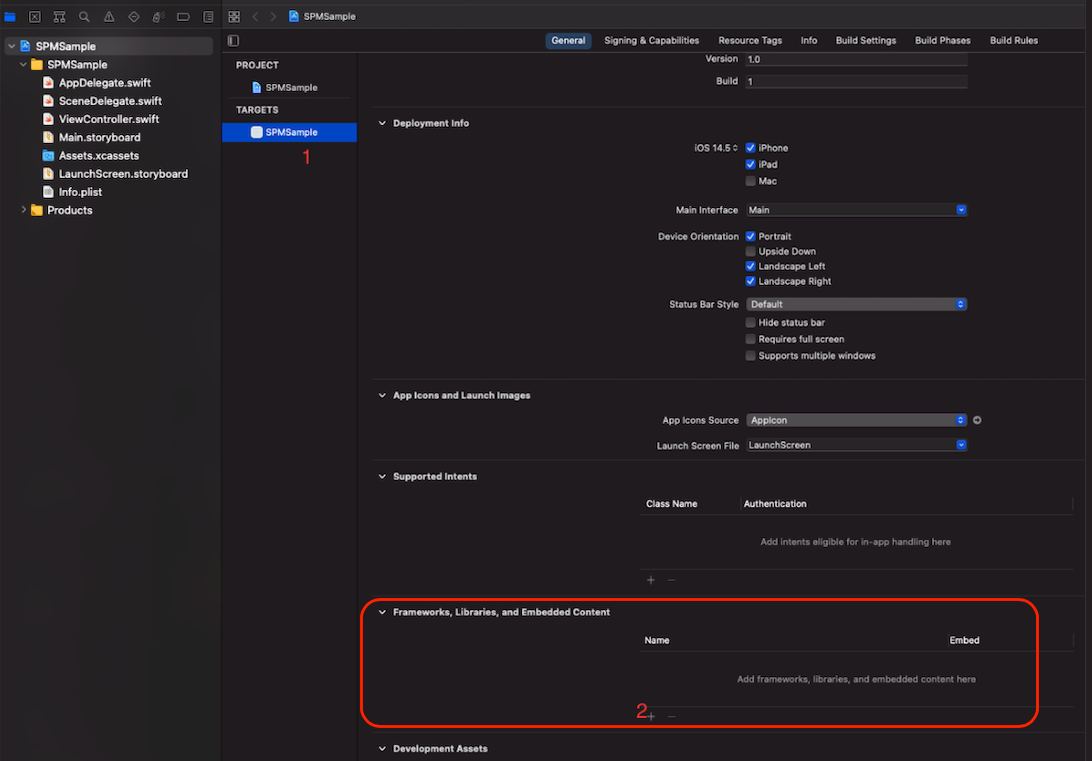Toggle Portrait orientation checkbox
The image size is (1092, 761).
click(750, 237)
